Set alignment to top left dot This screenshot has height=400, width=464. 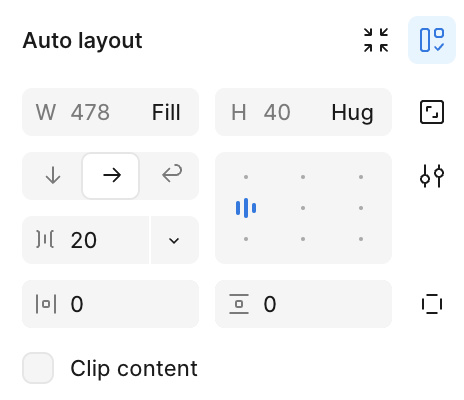pyautogui.click(x=246, y=177)
